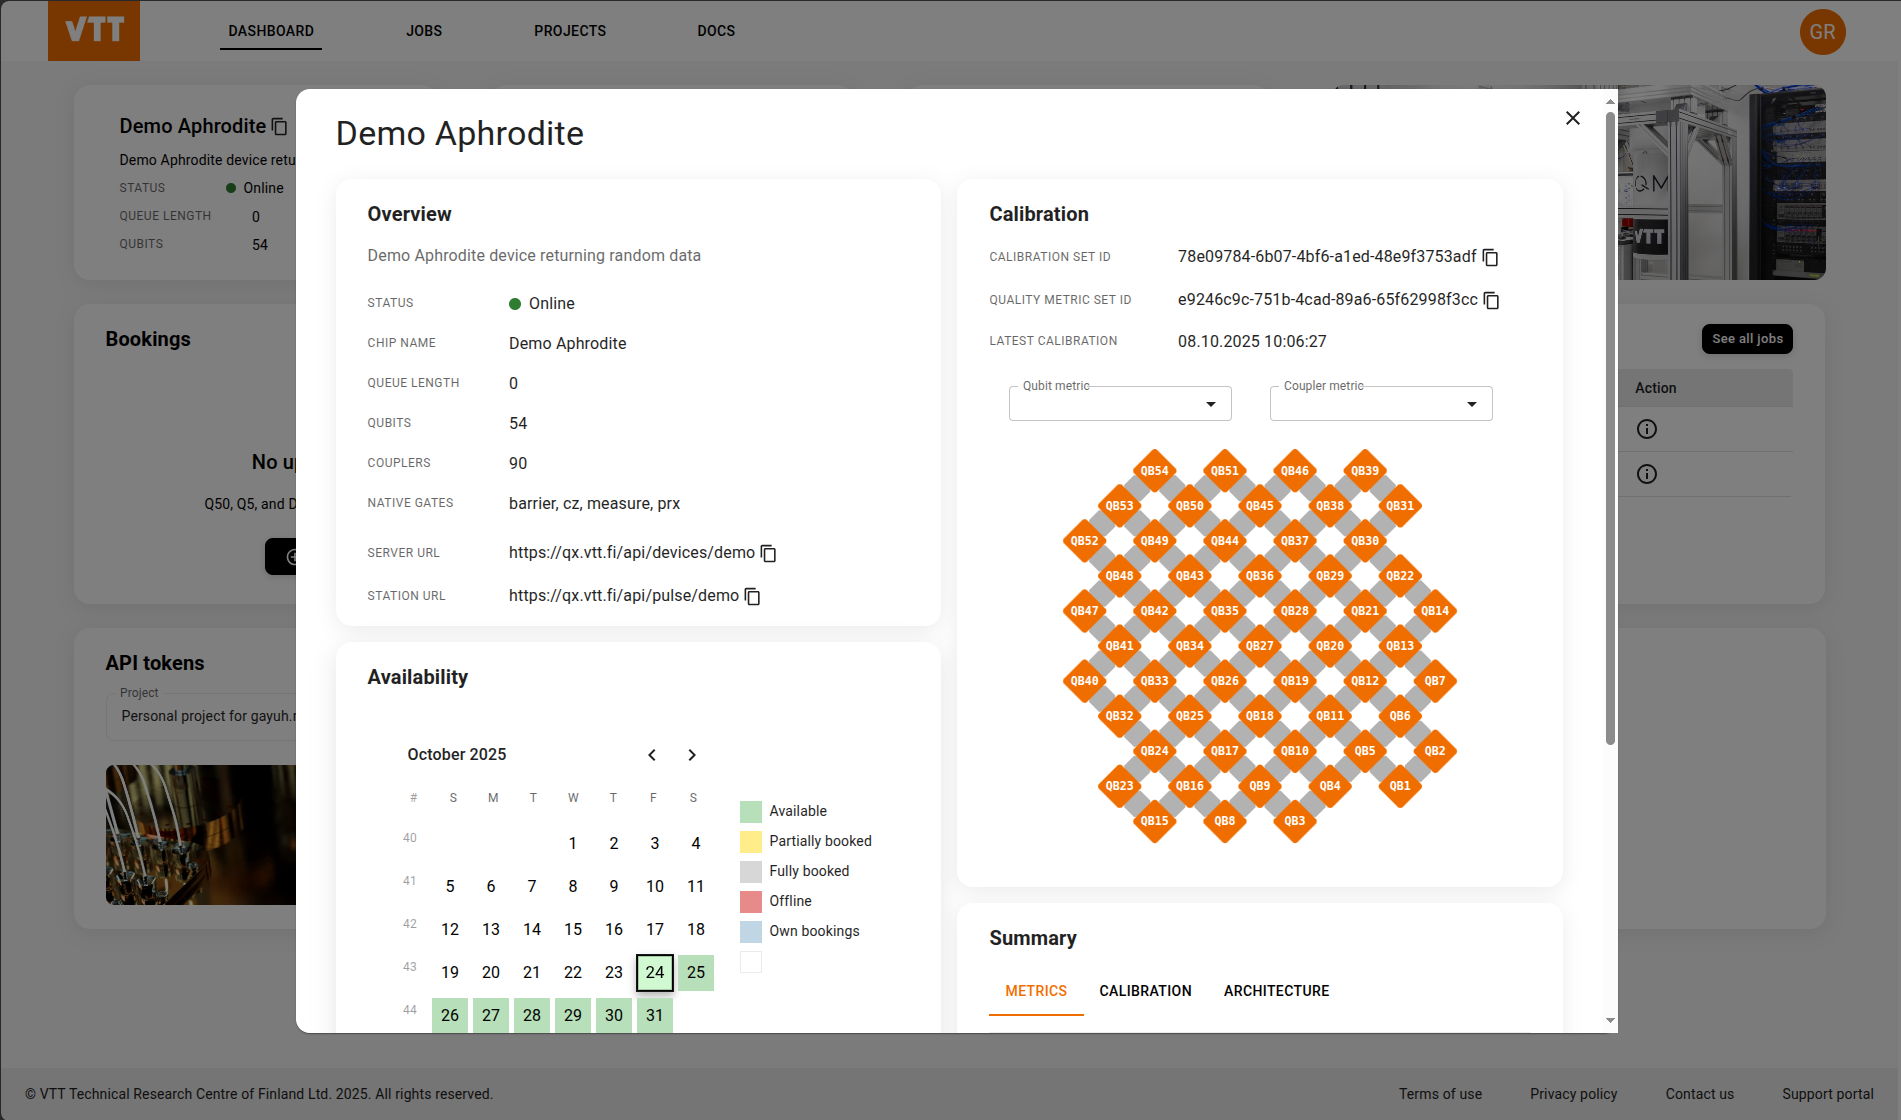Open the Jobs navigation menu
The image size is (1901, 1120).
(424, 31)
